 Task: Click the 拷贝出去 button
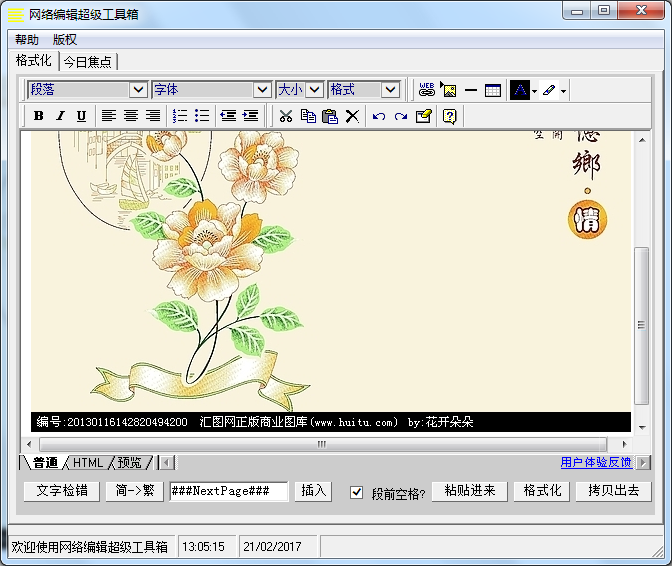pos(614,491)
